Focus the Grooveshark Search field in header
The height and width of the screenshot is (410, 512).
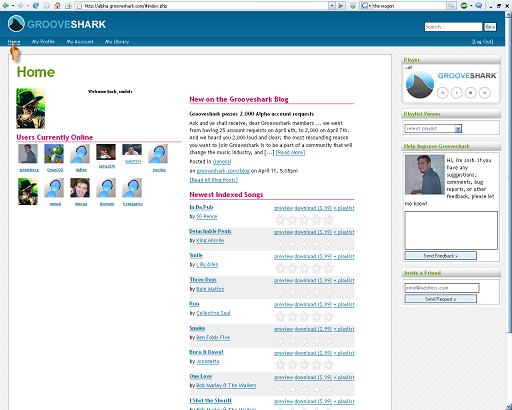pyautogui.click(x=453, y=27)
